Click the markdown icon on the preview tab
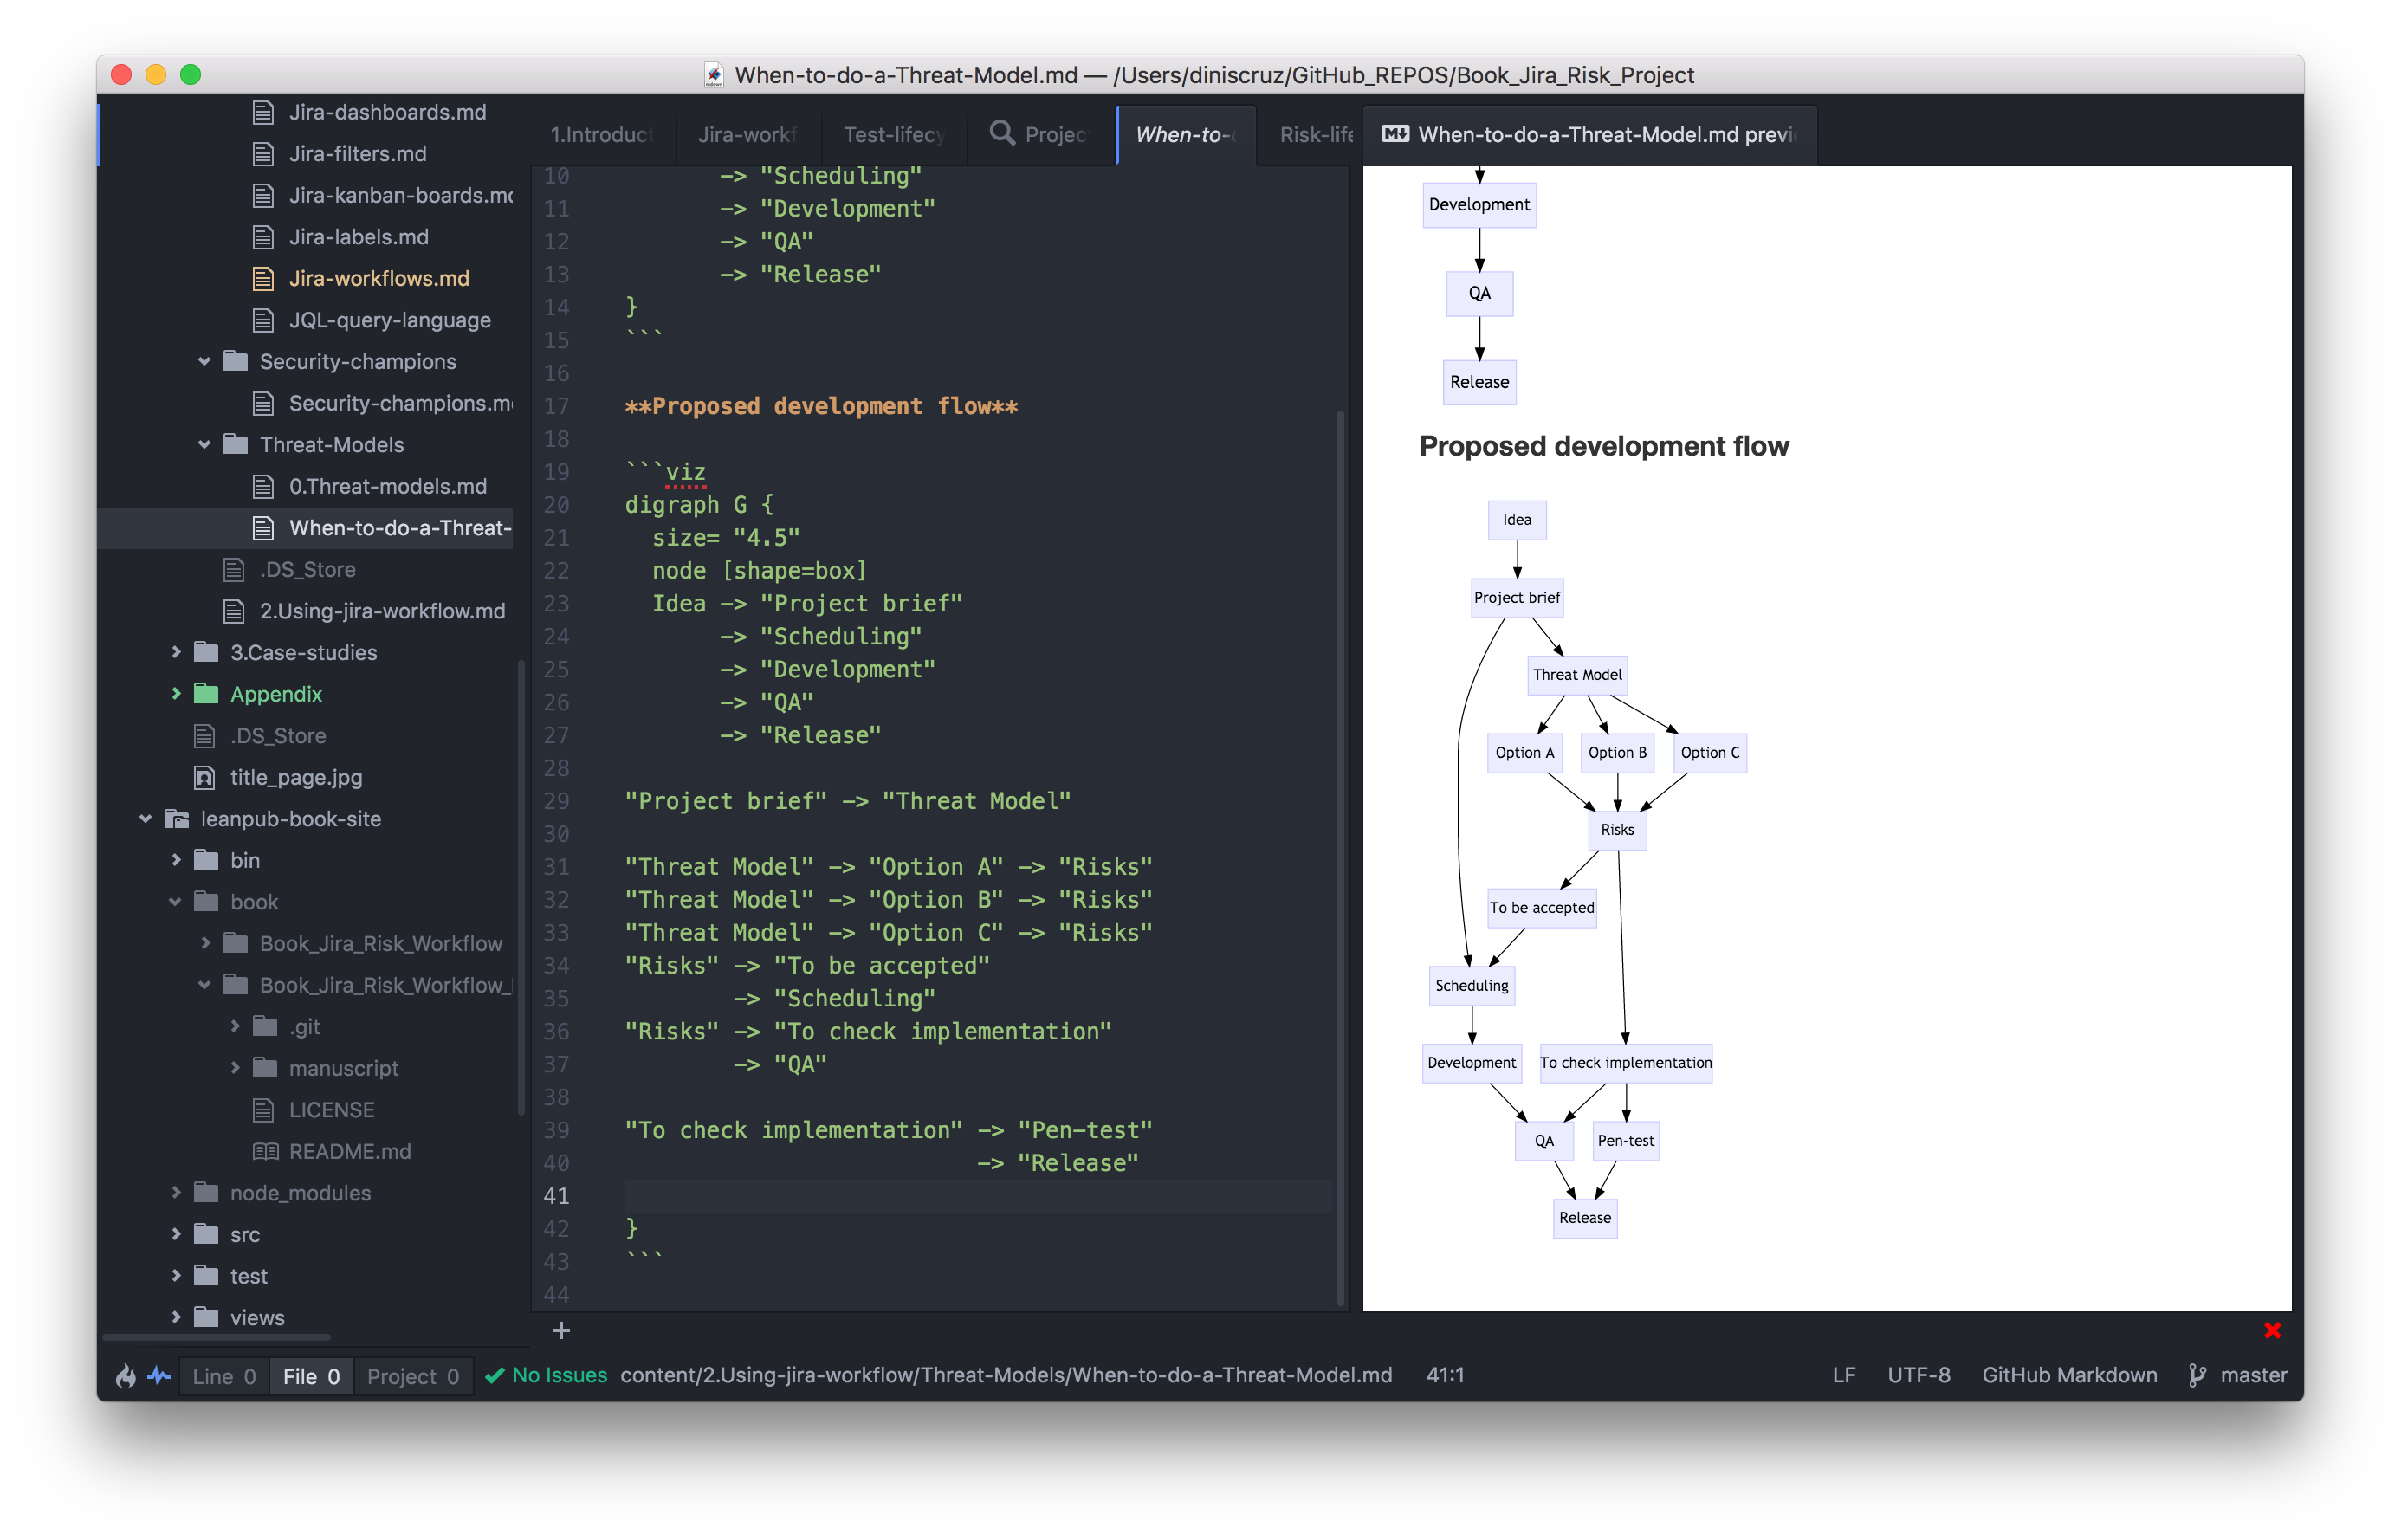The height and width of the screenshot is (1540, 2401). tap(1395, 134)
